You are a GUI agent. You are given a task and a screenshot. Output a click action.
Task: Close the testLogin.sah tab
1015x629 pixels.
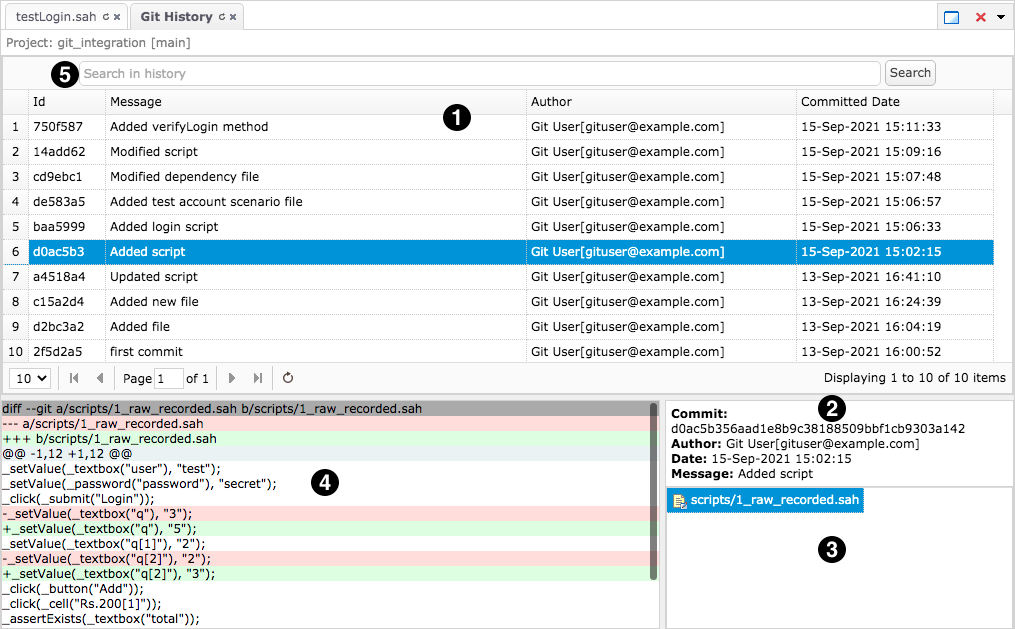tap(117, 17)
